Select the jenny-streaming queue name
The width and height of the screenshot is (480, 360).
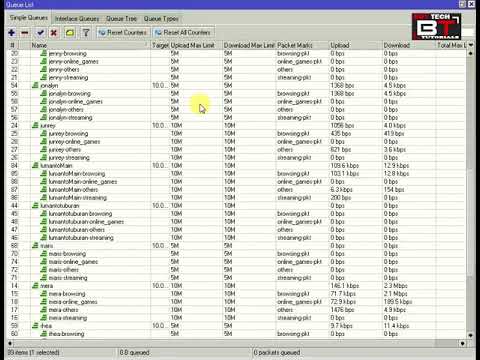(68, 77)
